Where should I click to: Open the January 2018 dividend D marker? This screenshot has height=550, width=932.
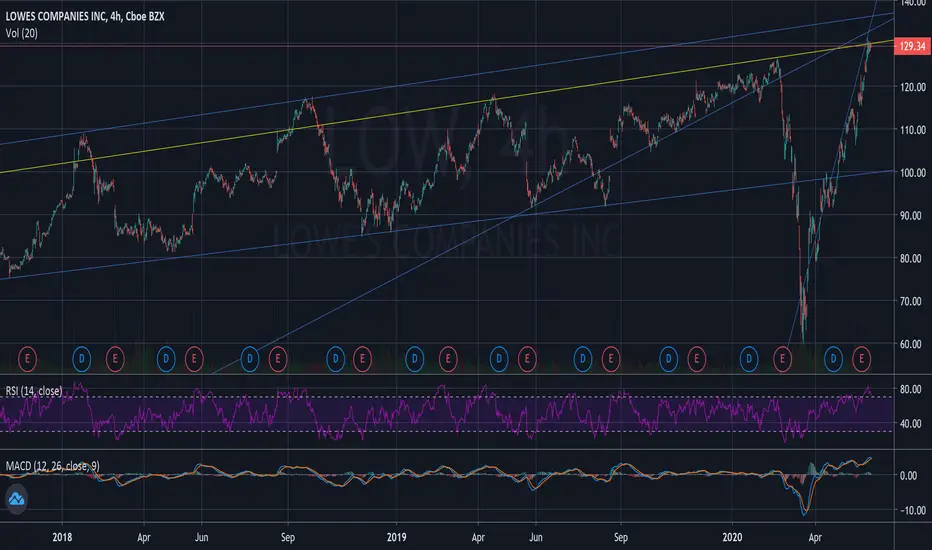(x=81, y=359)
